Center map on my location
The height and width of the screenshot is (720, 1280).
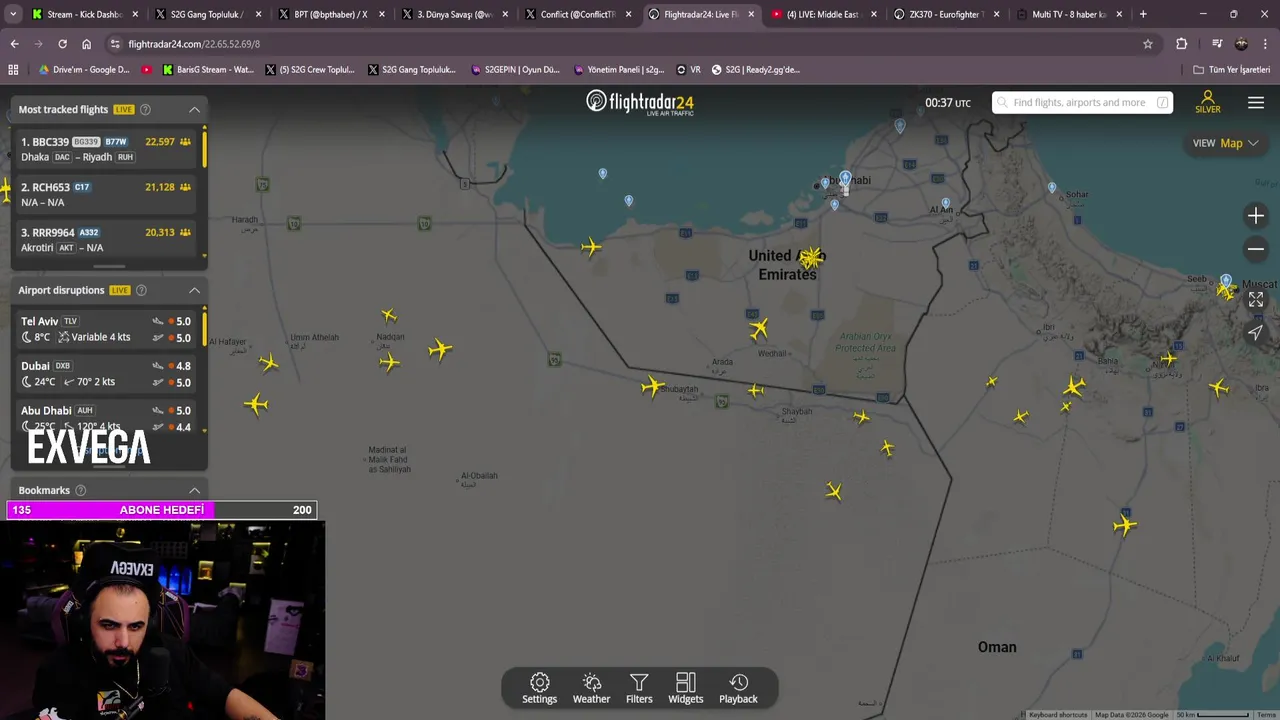[x=1256, y=332]
